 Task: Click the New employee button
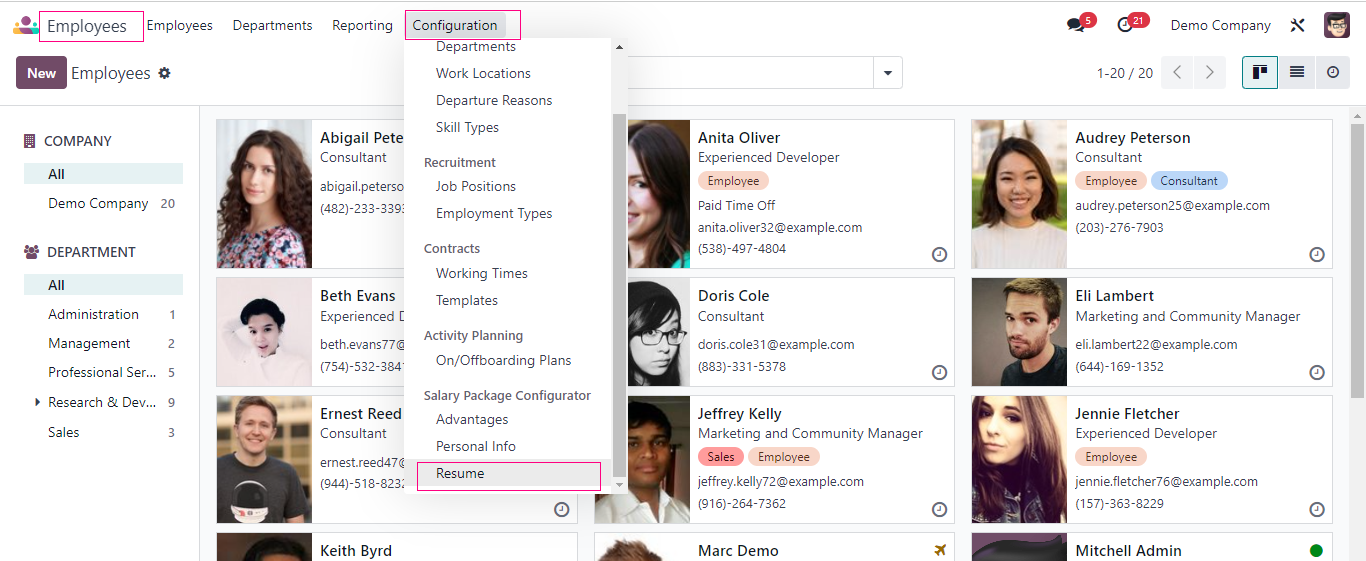41,73
